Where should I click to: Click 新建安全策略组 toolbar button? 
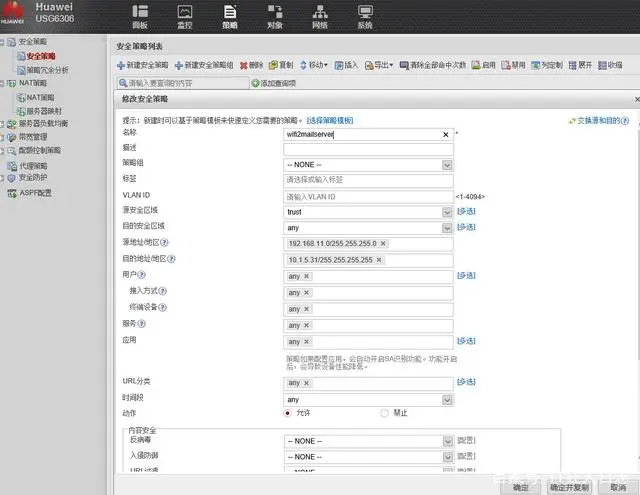(204, 65)
